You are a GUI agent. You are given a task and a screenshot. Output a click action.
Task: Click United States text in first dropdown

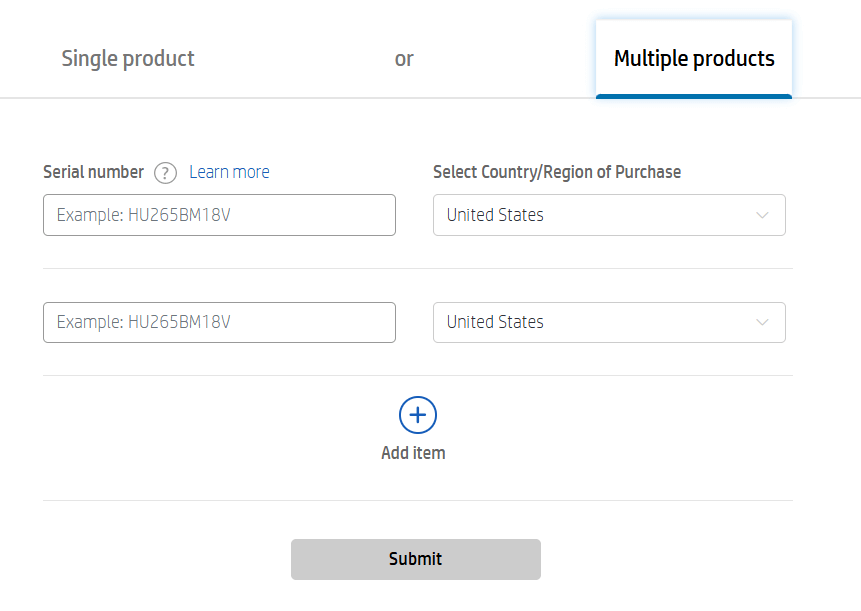point(495,215)
